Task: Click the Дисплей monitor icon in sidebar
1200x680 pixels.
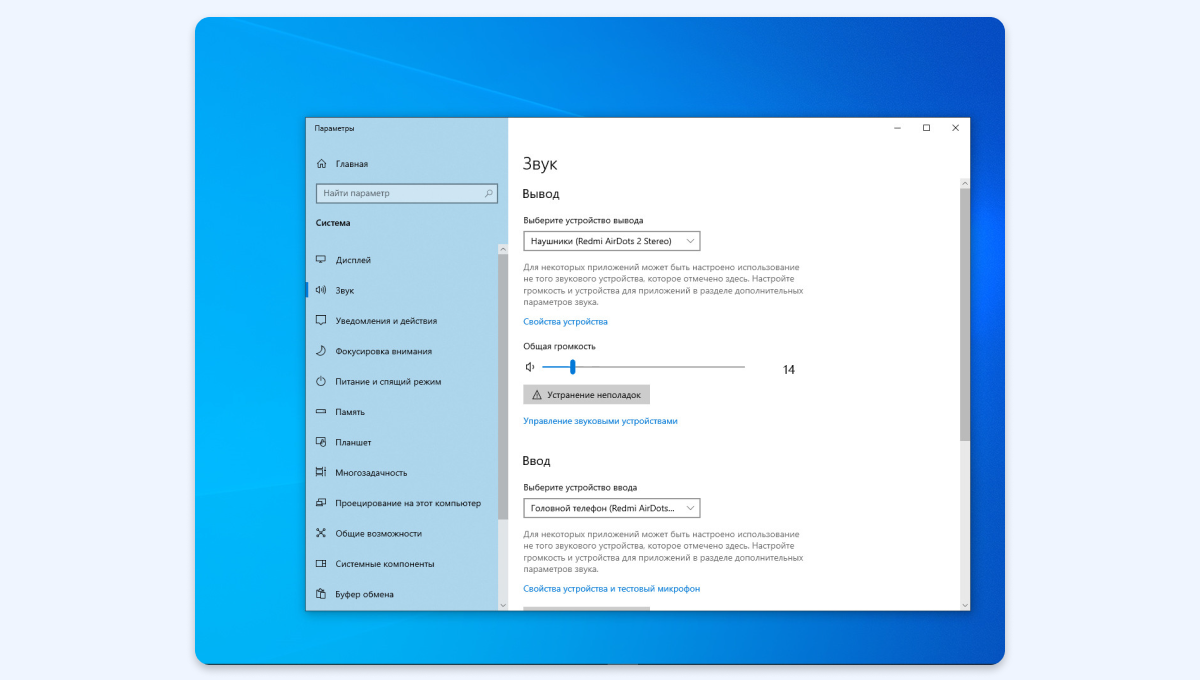Action: [x=321, y=260]
